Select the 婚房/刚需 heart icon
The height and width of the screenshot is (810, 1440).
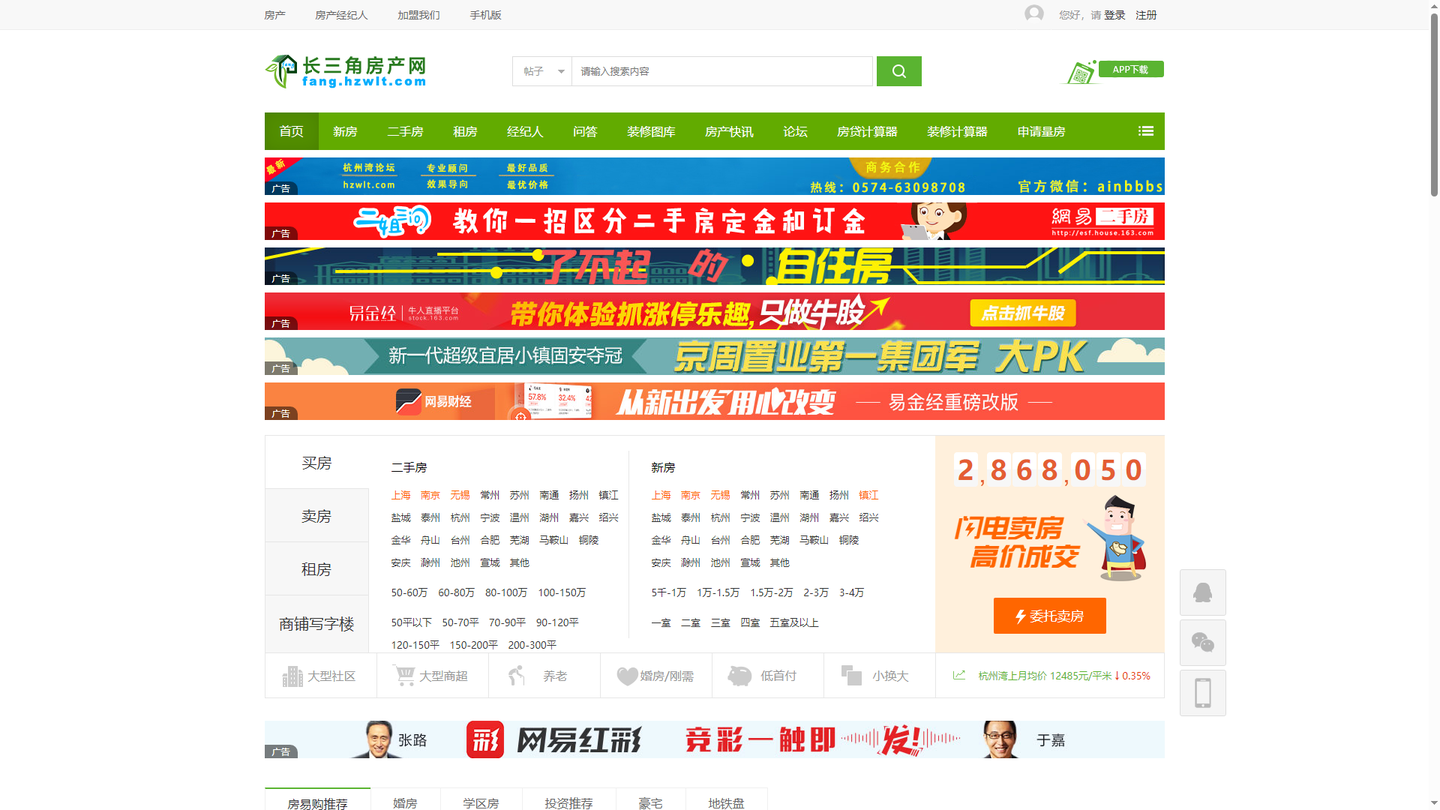pyautogui.click(x=627, y=676)
